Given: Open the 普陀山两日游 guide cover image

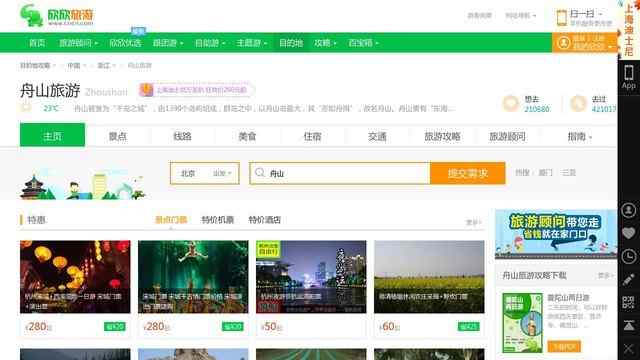Looking at the screenshot, I should 522,323.
